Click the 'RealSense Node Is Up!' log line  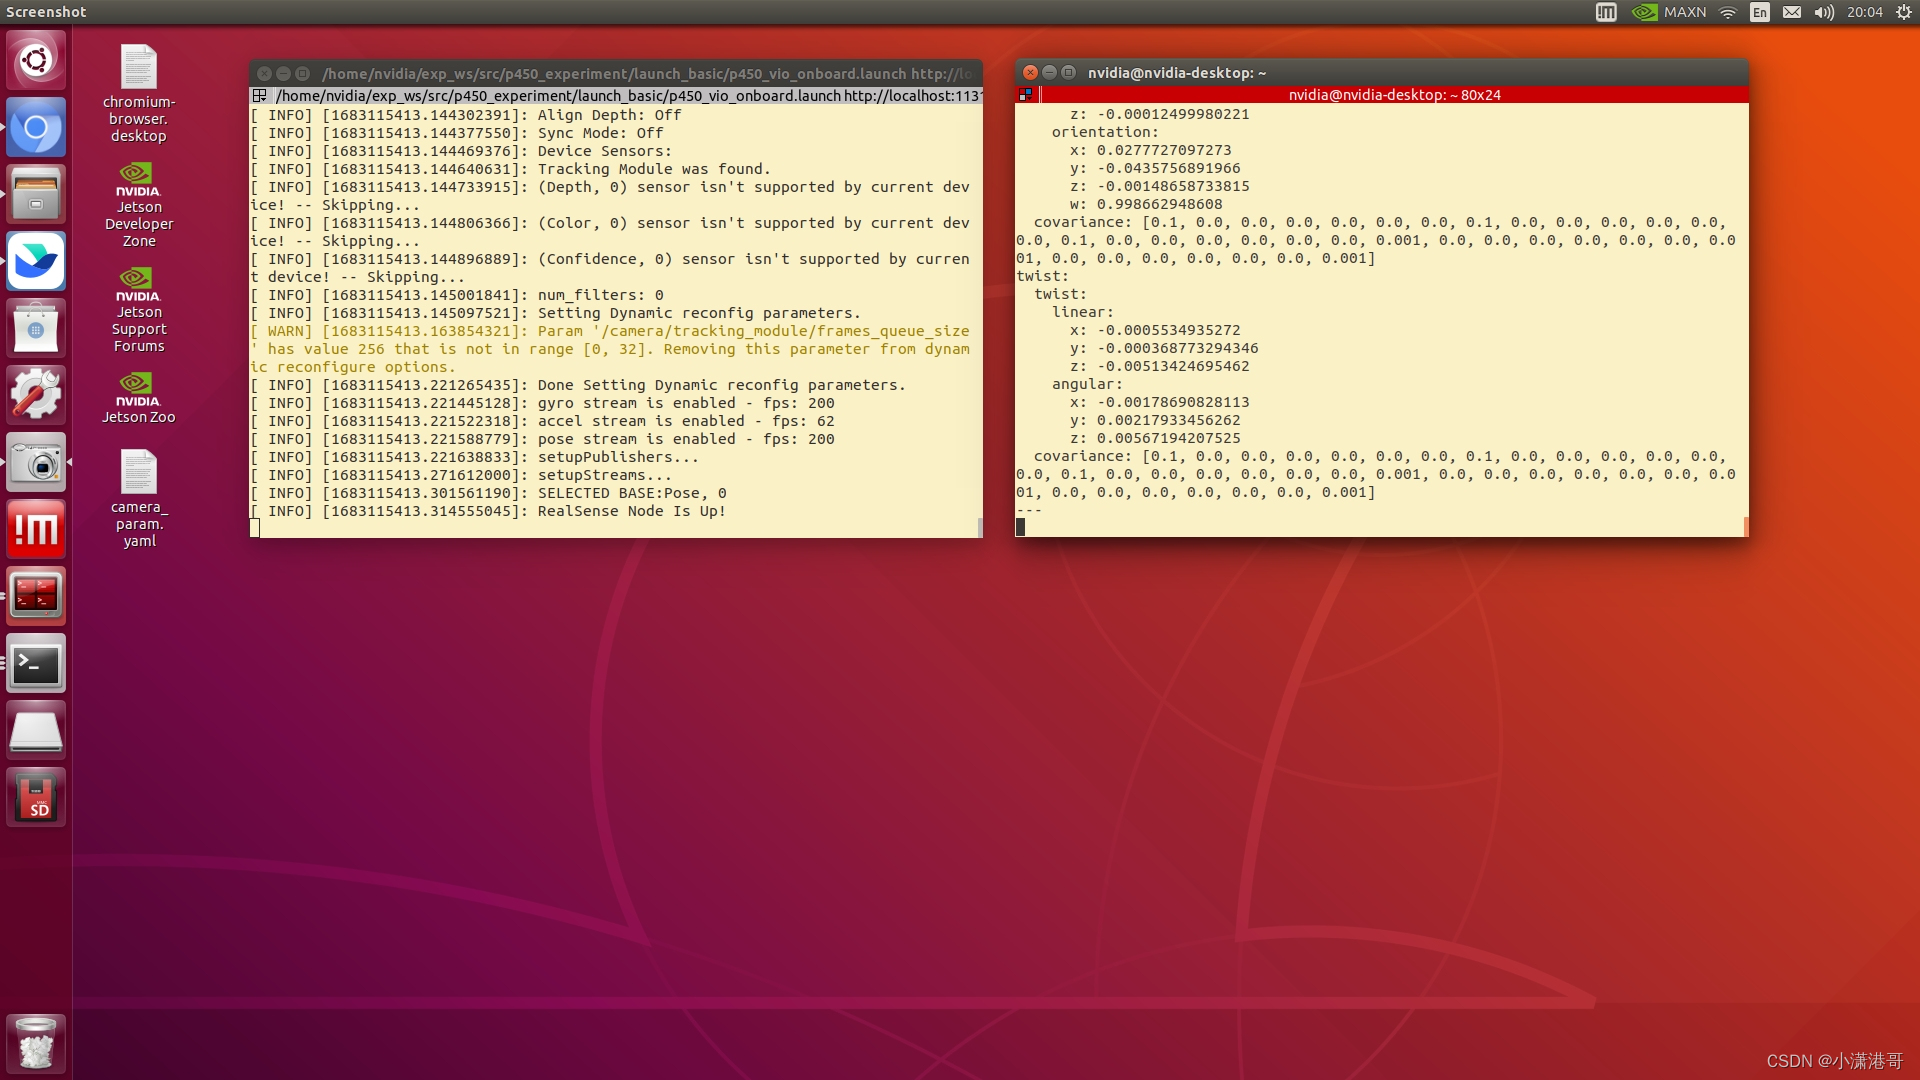click(x=488, y=511)
